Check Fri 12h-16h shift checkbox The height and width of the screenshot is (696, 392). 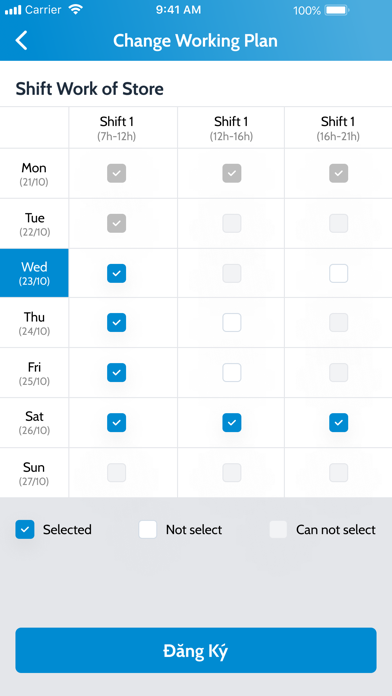[x=232, y=373]
